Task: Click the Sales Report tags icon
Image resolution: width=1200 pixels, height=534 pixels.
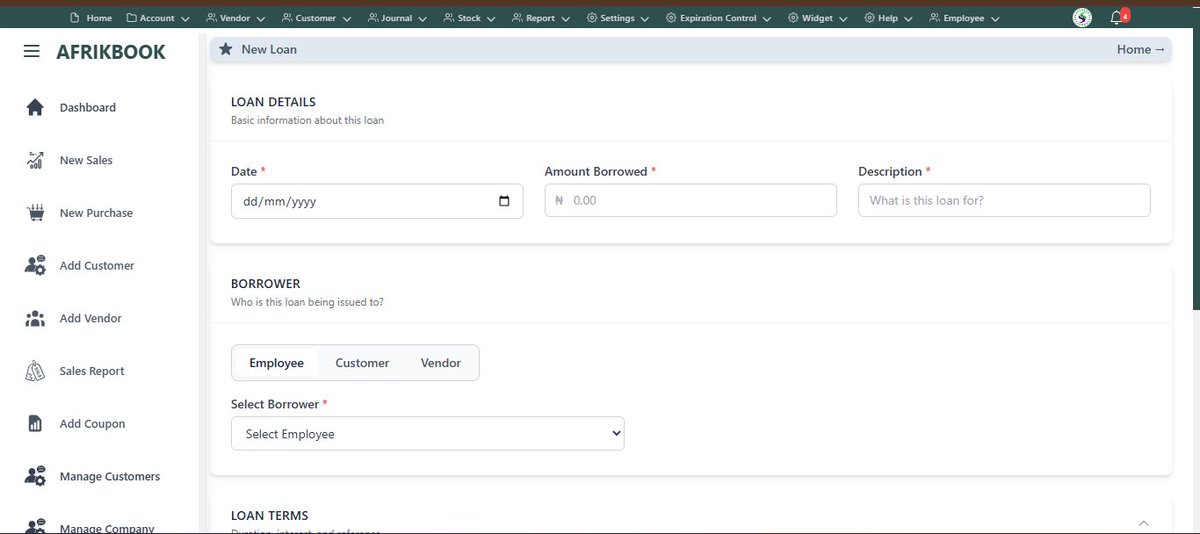Action: pos(35,371)
